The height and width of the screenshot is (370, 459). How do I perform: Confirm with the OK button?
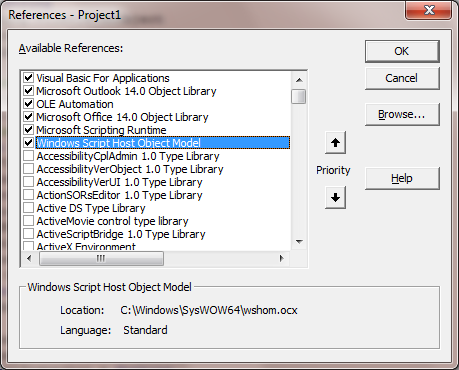(402, 51)
